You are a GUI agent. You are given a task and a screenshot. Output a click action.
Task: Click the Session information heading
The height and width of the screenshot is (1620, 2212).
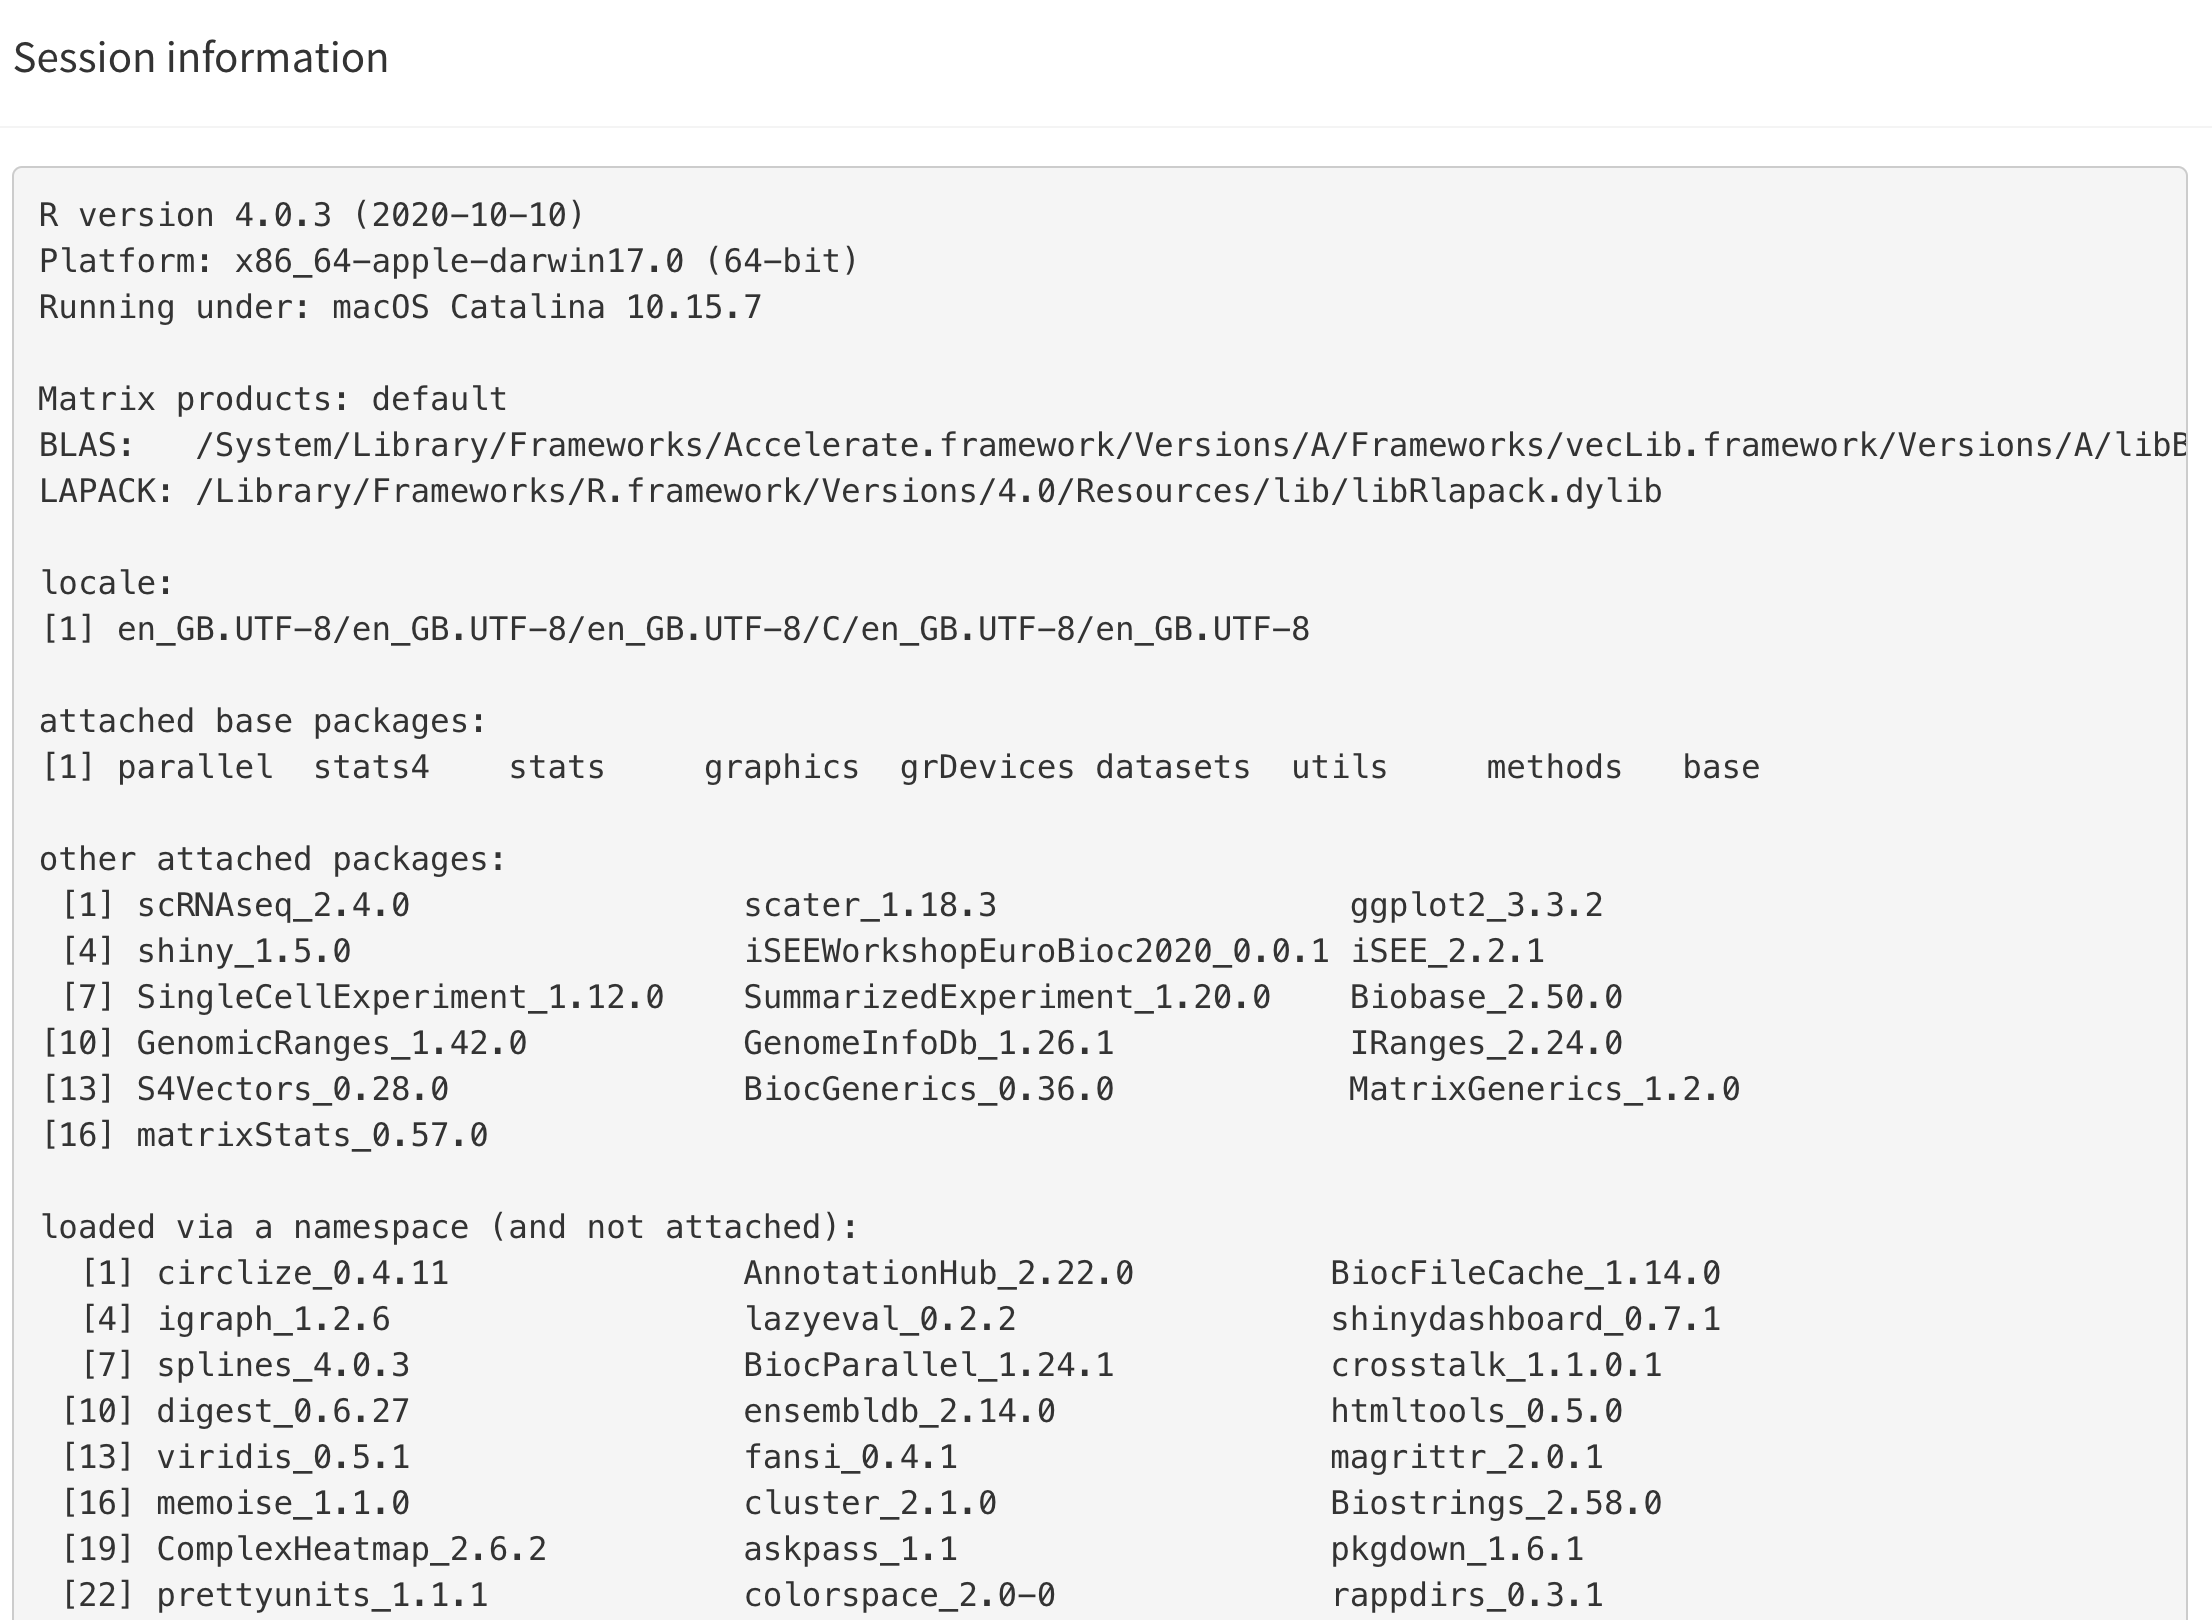tap(201, 58)
